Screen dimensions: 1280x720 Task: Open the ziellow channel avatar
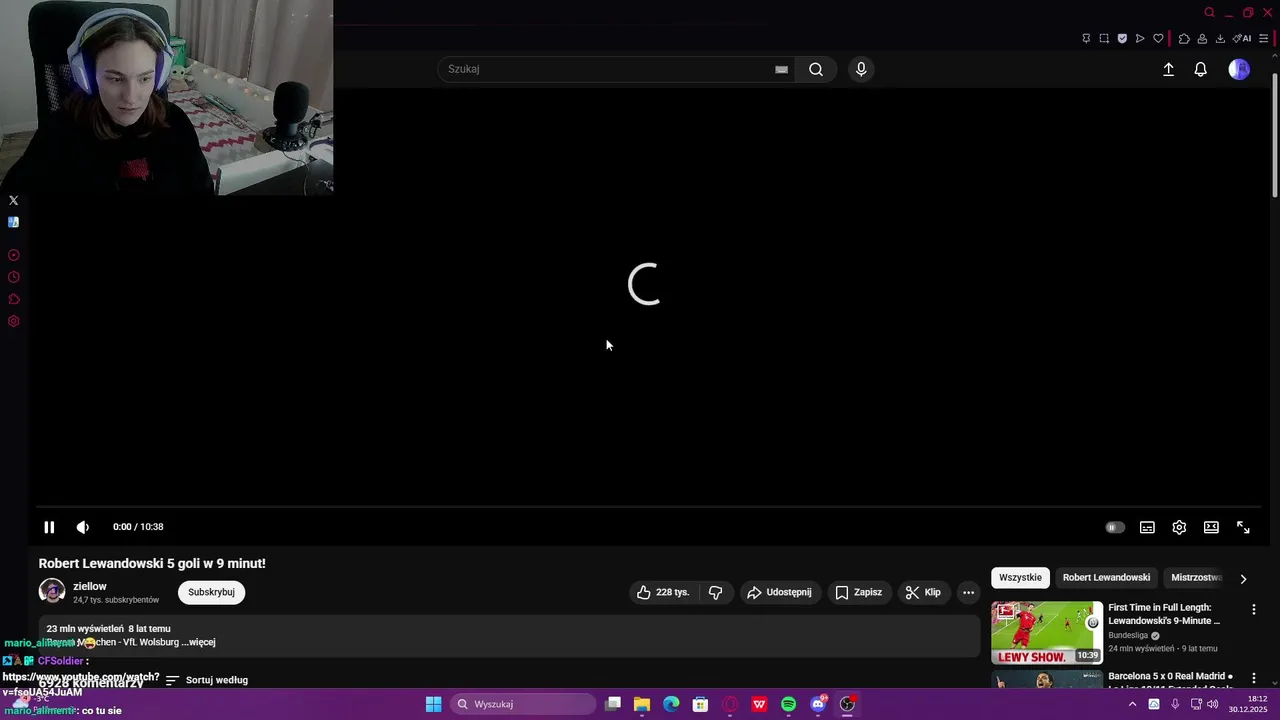(52, 591)
